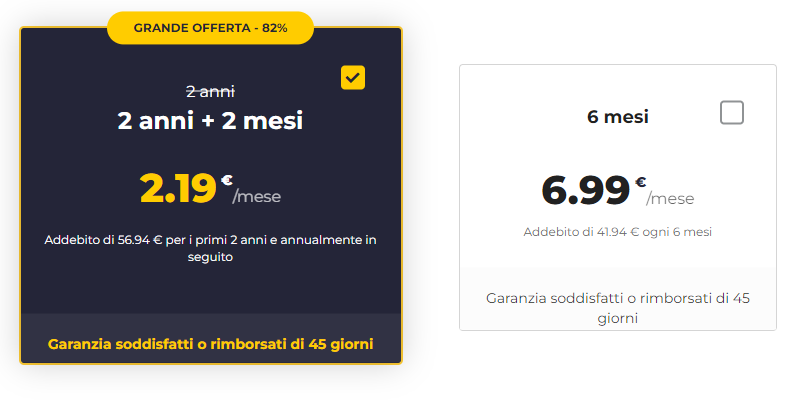This screenshot has height=410, width=805.
Task: Click the yellow 2.19 price
Action: click(x=178, y=187)
